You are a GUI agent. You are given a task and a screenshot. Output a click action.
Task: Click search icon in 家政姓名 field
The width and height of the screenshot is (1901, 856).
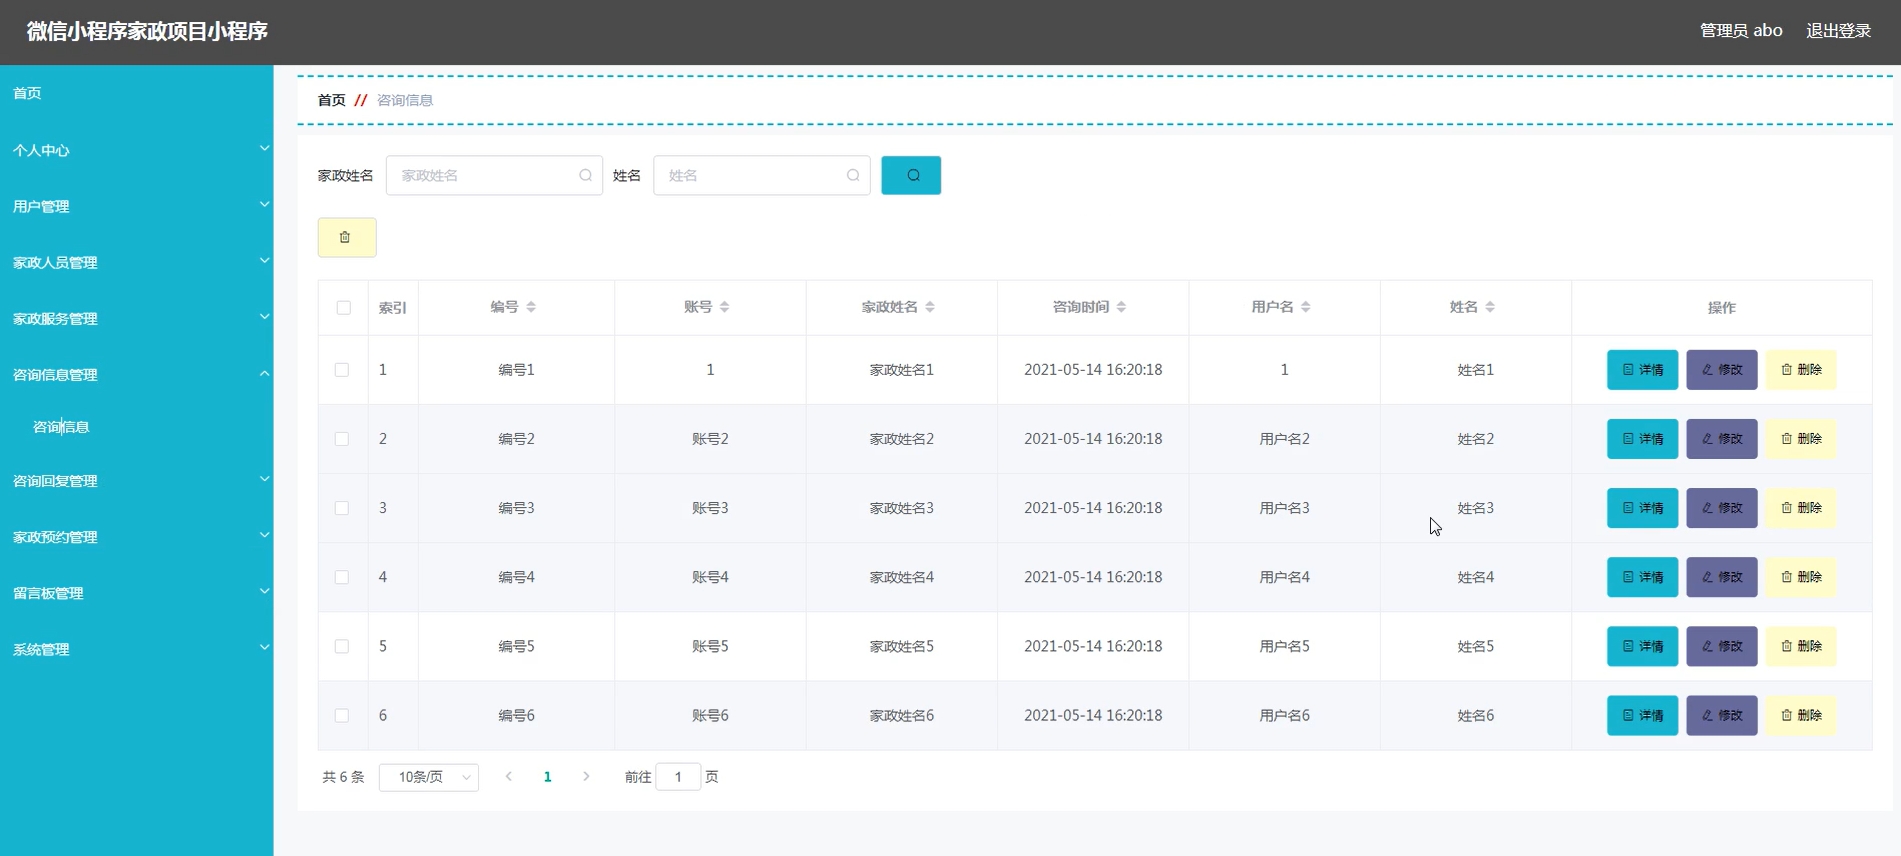(585, 175)
